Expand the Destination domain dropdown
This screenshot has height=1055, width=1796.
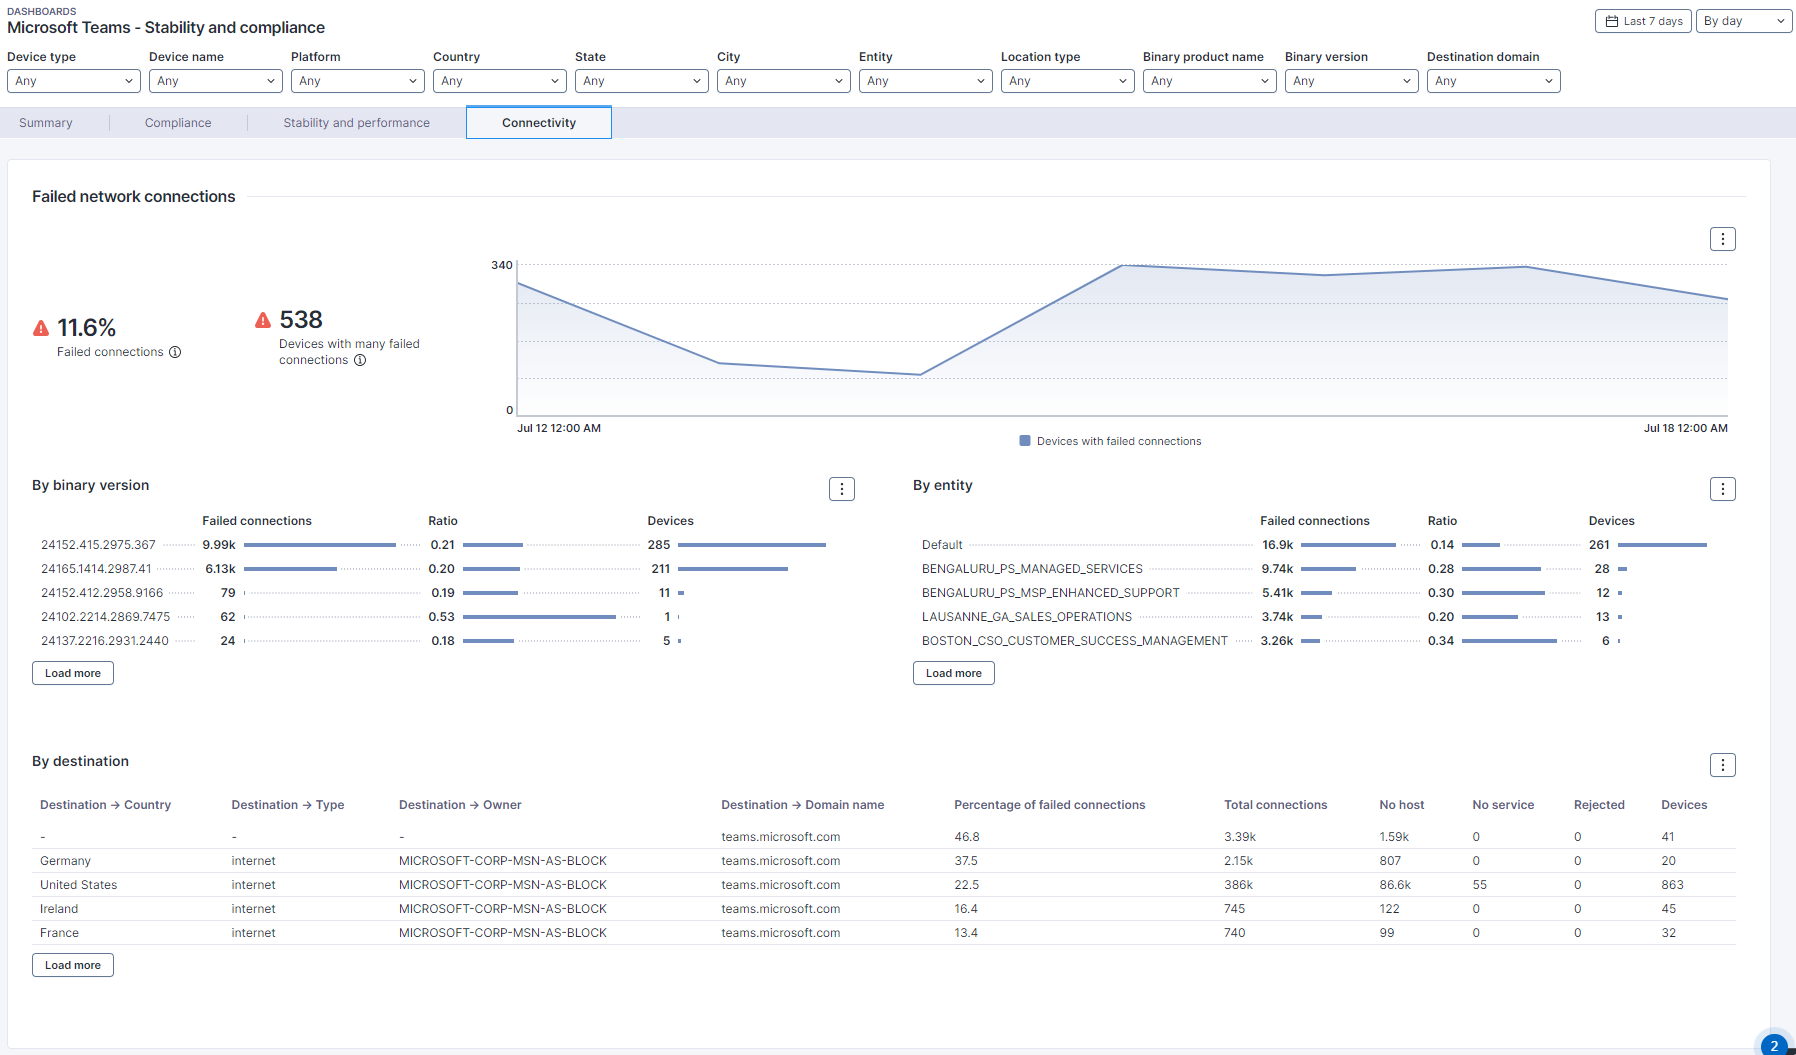1493,81
